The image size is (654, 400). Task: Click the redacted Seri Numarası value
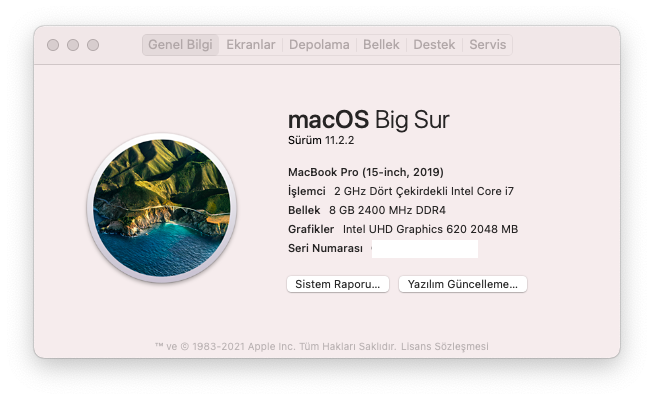coord(424,249)
